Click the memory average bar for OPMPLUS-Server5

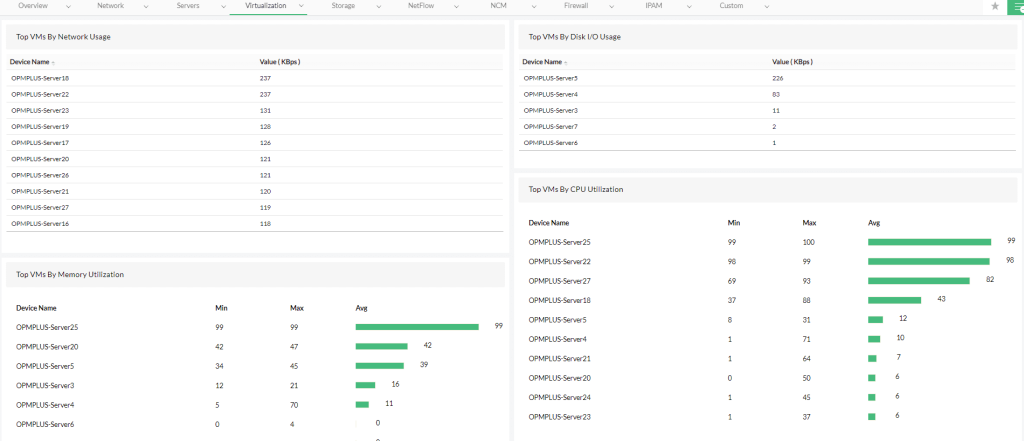pos(379,365)
